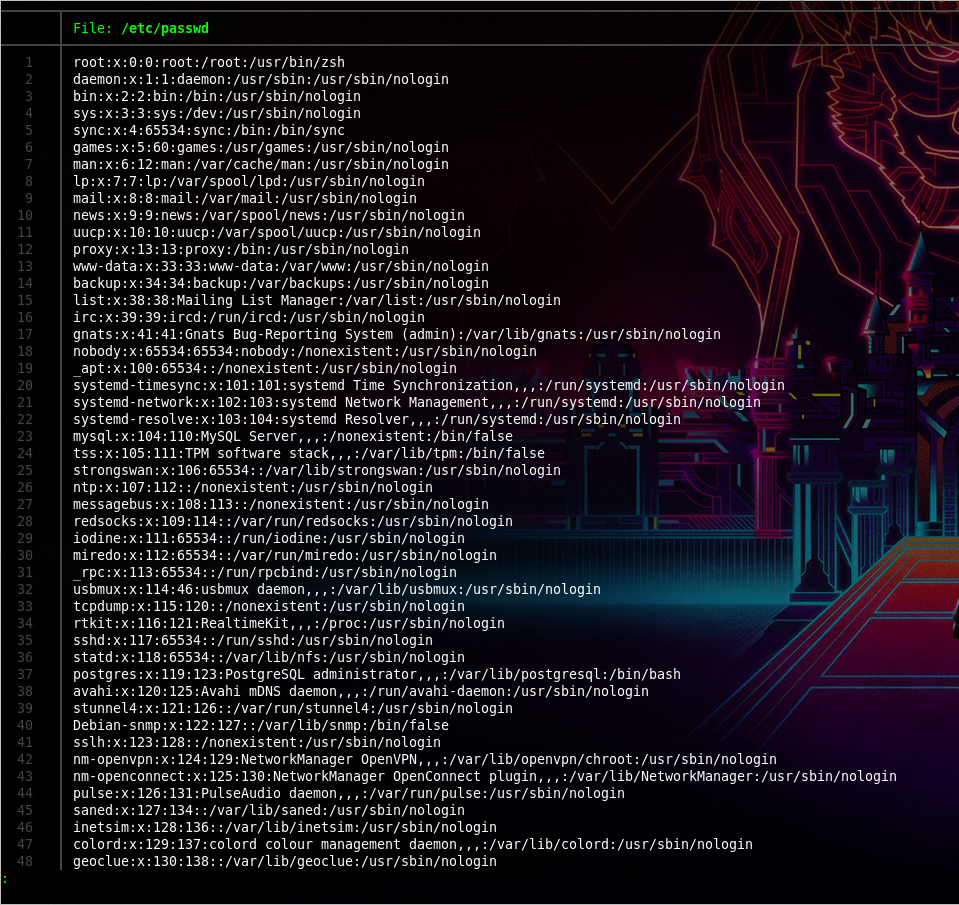This screenshot has width=959, height=905.
Task: Click the Mailing List Manager entry
Action: (x=316, y=300)
